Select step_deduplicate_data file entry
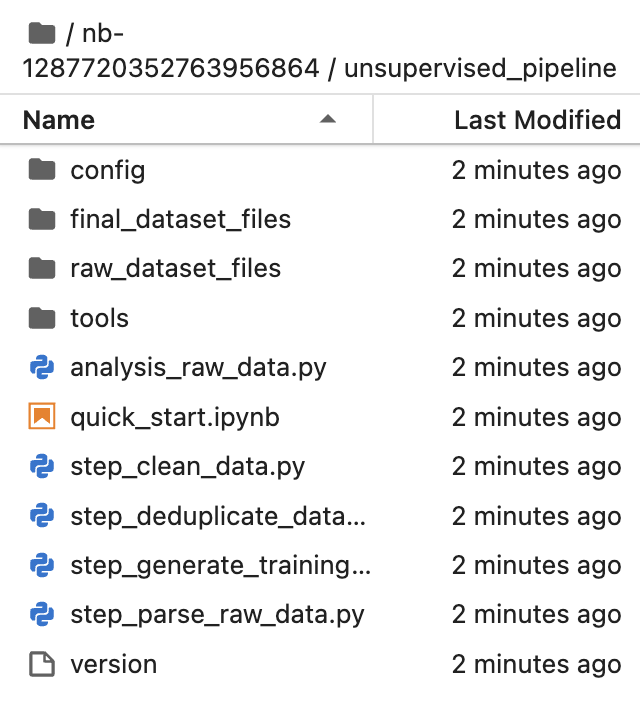Screen dimensions: 640x710 (320, 516)
